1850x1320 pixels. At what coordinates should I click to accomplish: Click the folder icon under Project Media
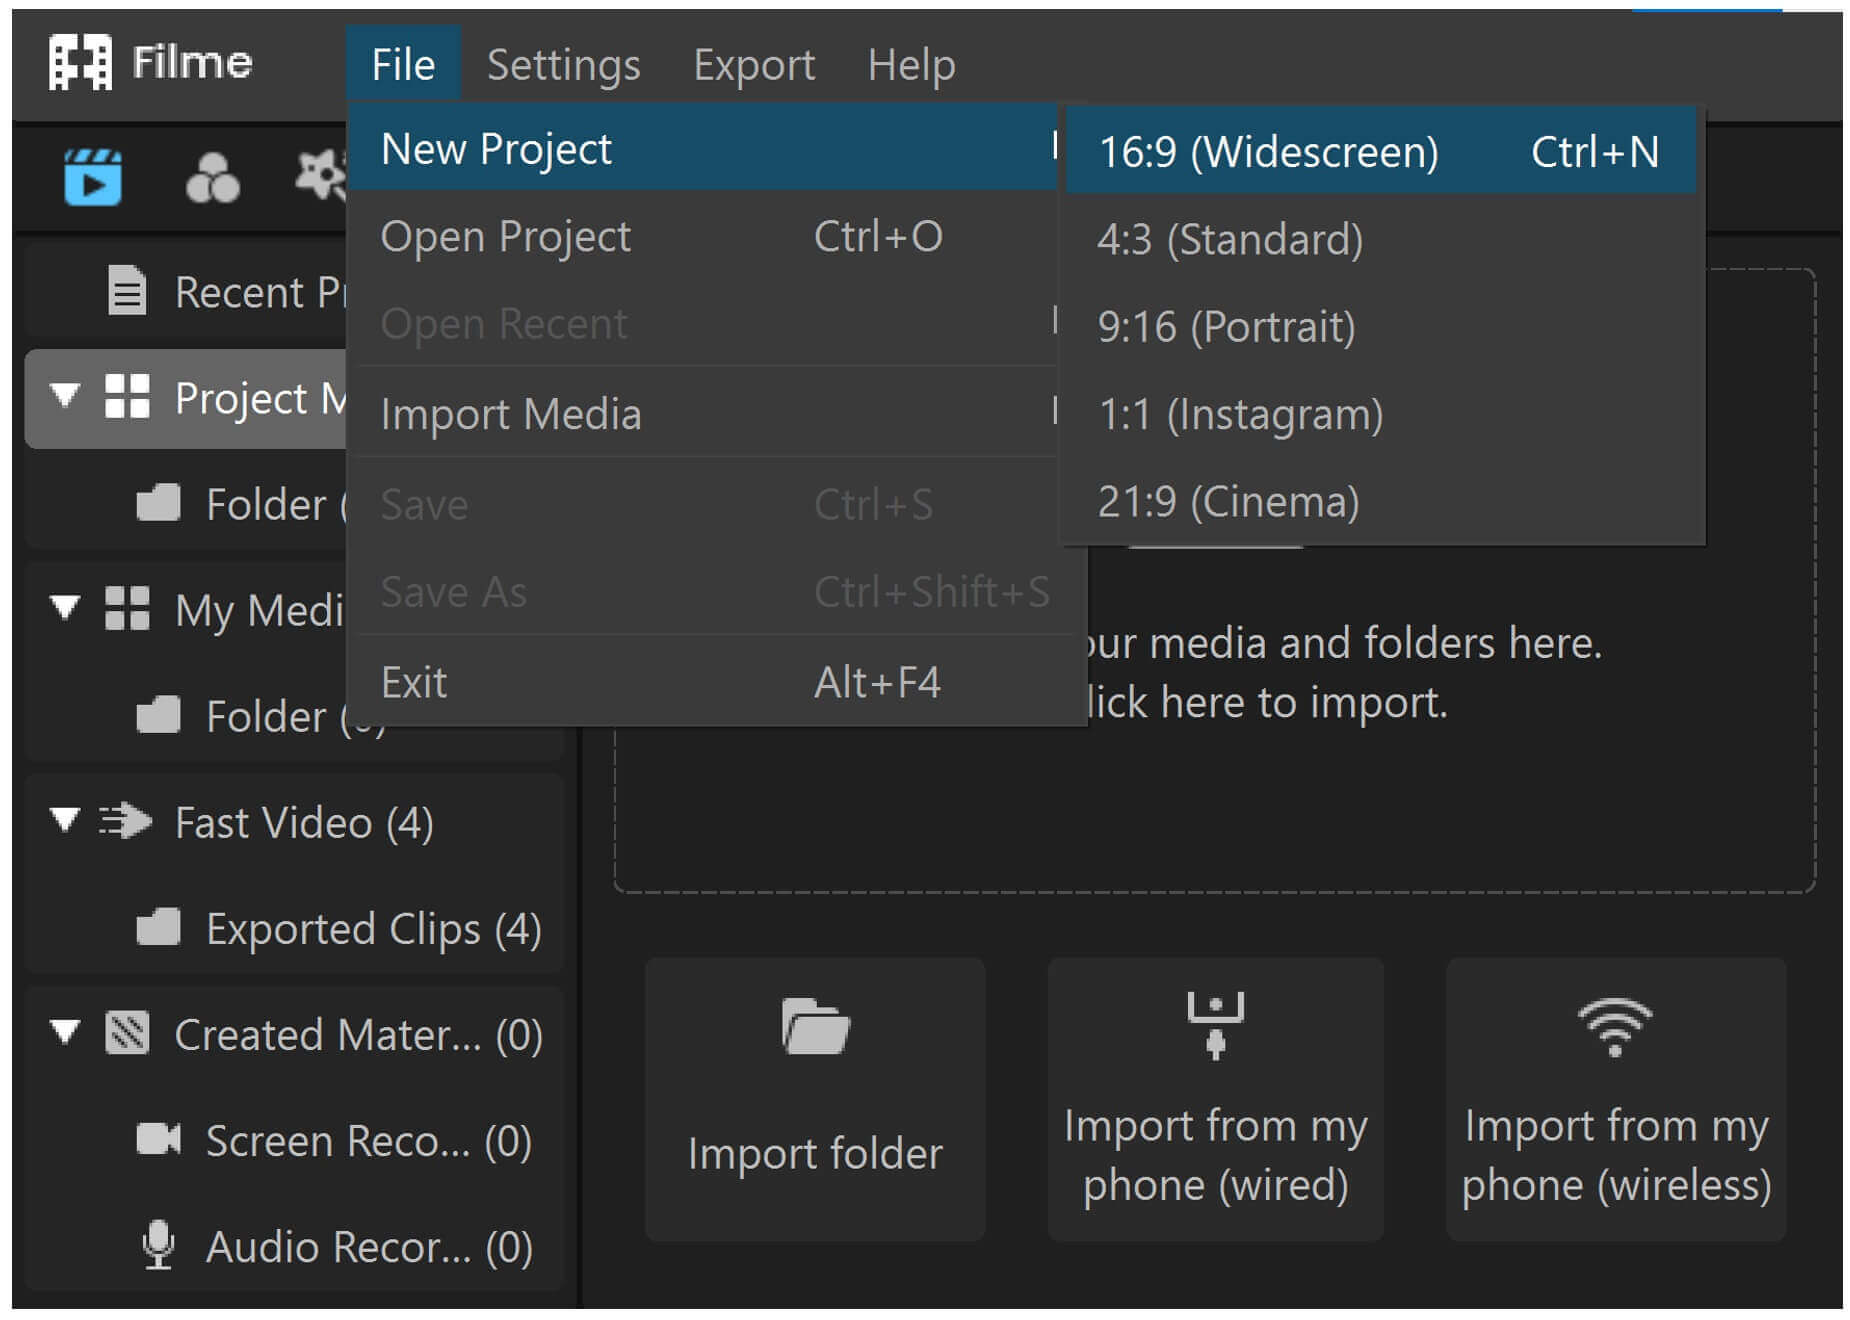point(158,503)
